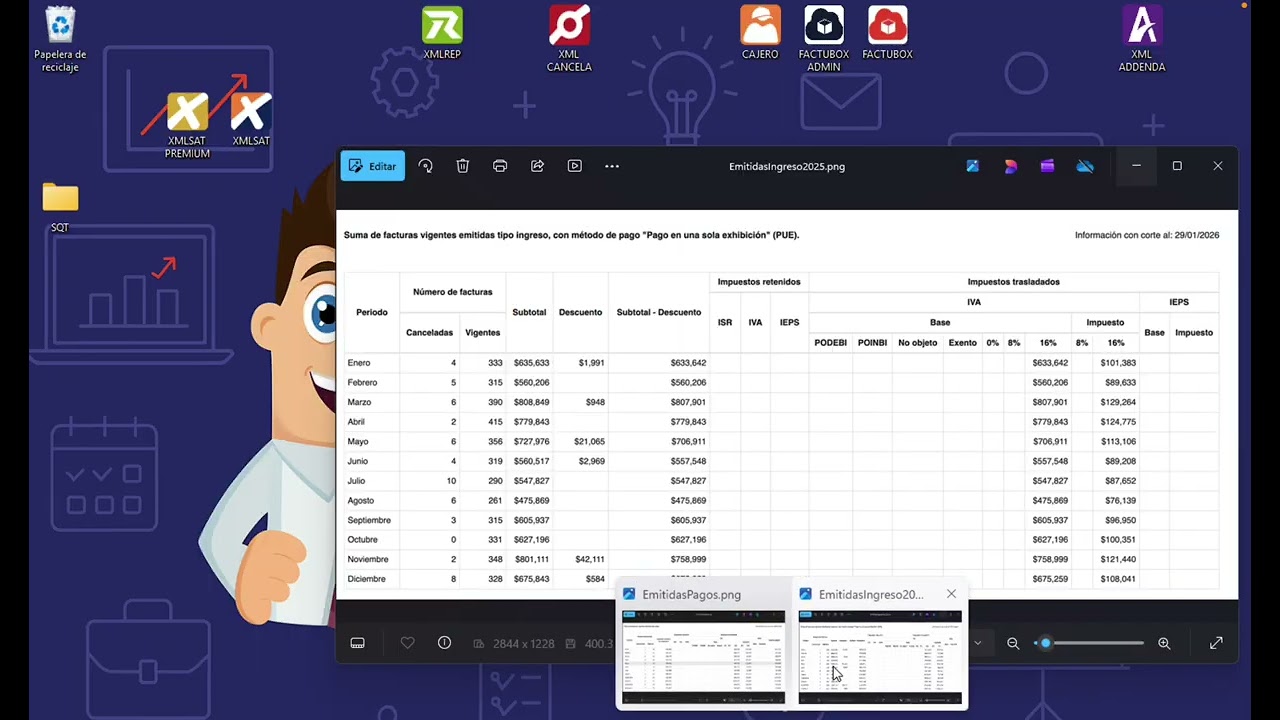1280x720 pixels.
Task: Click the 'Enero' period cell
Action: (359, 363)
